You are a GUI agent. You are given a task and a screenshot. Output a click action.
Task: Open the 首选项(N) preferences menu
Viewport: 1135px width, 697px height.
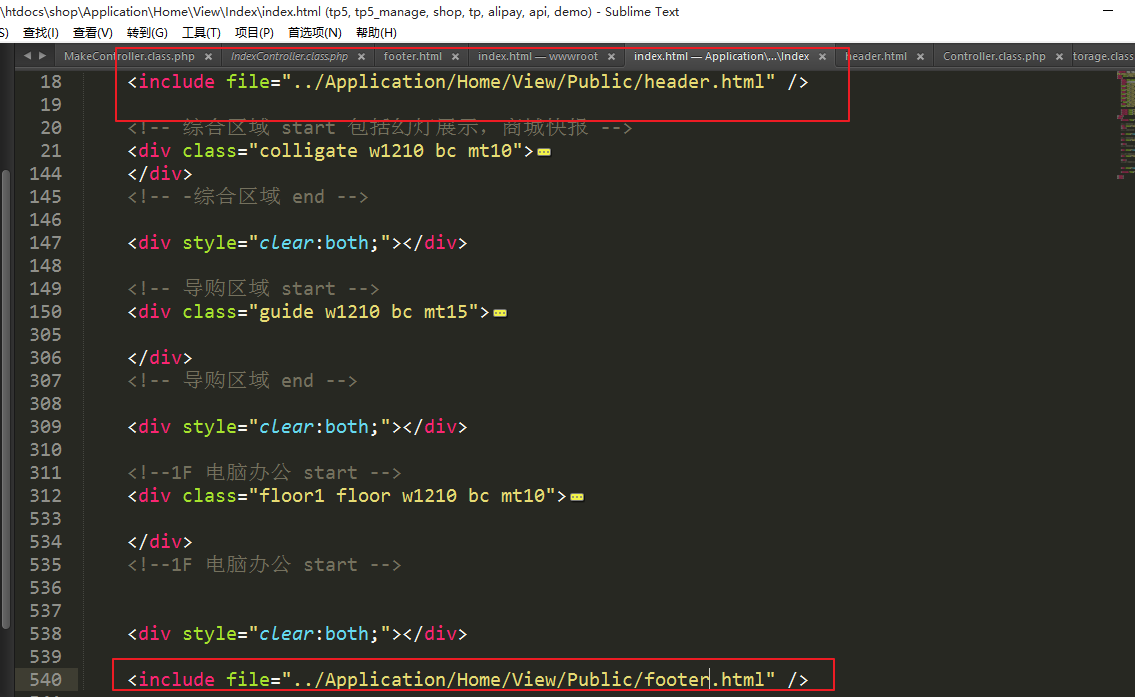pyautogui.click(x=314, y=33)
